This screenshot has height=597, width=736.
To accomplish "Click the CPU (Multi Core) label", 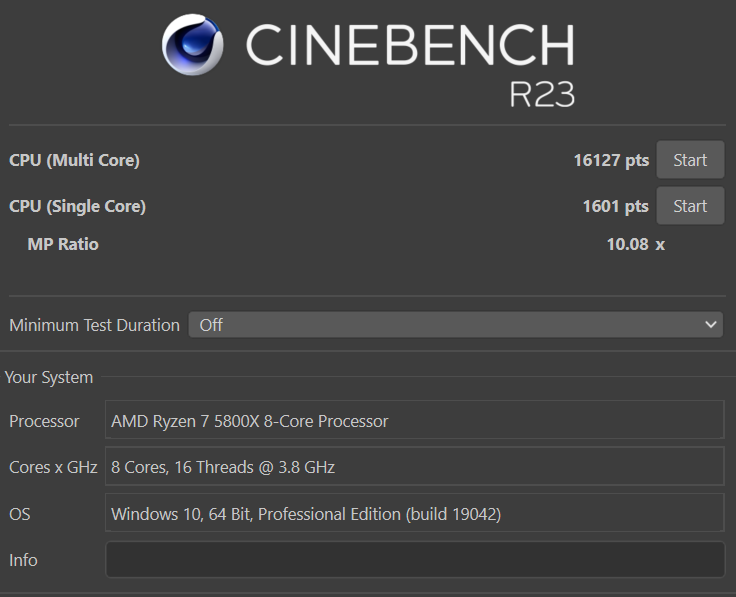I will (74, 161).
